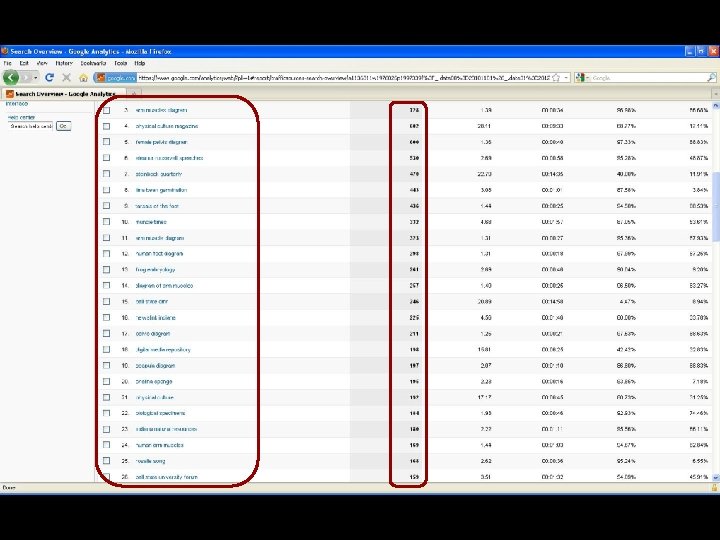
Task: Click the magnifier icon in the Google search box
Action: click(x=711, y=78)
